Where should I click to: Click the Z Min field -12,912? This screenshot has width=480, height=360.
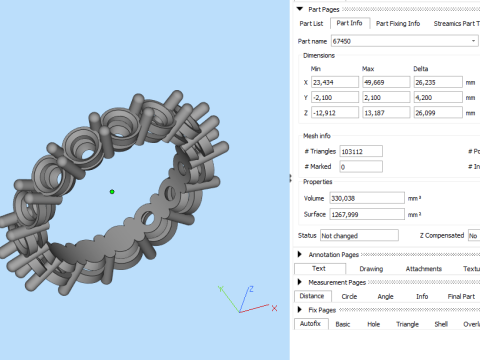pyautogui.click(x=335, y=113)
